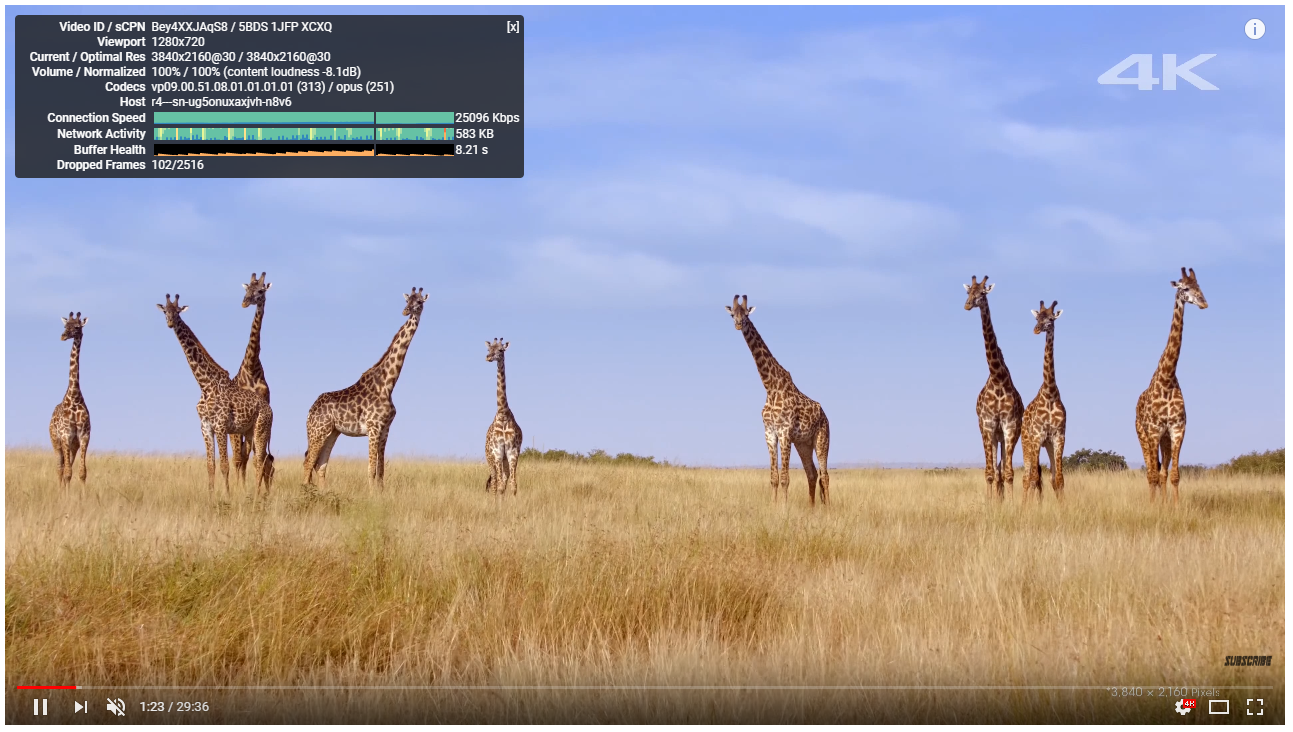Click the Host value text
The image size is (1293, 732).
221,102
